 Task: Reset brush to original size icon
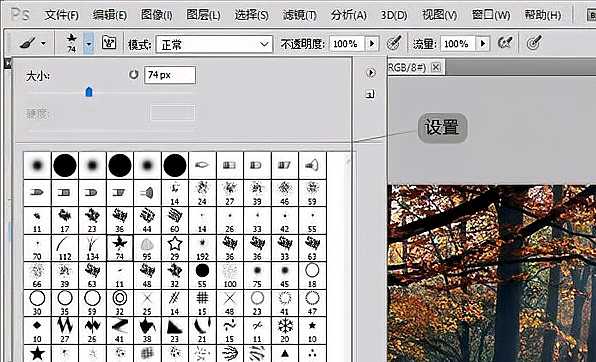(133, 75)
